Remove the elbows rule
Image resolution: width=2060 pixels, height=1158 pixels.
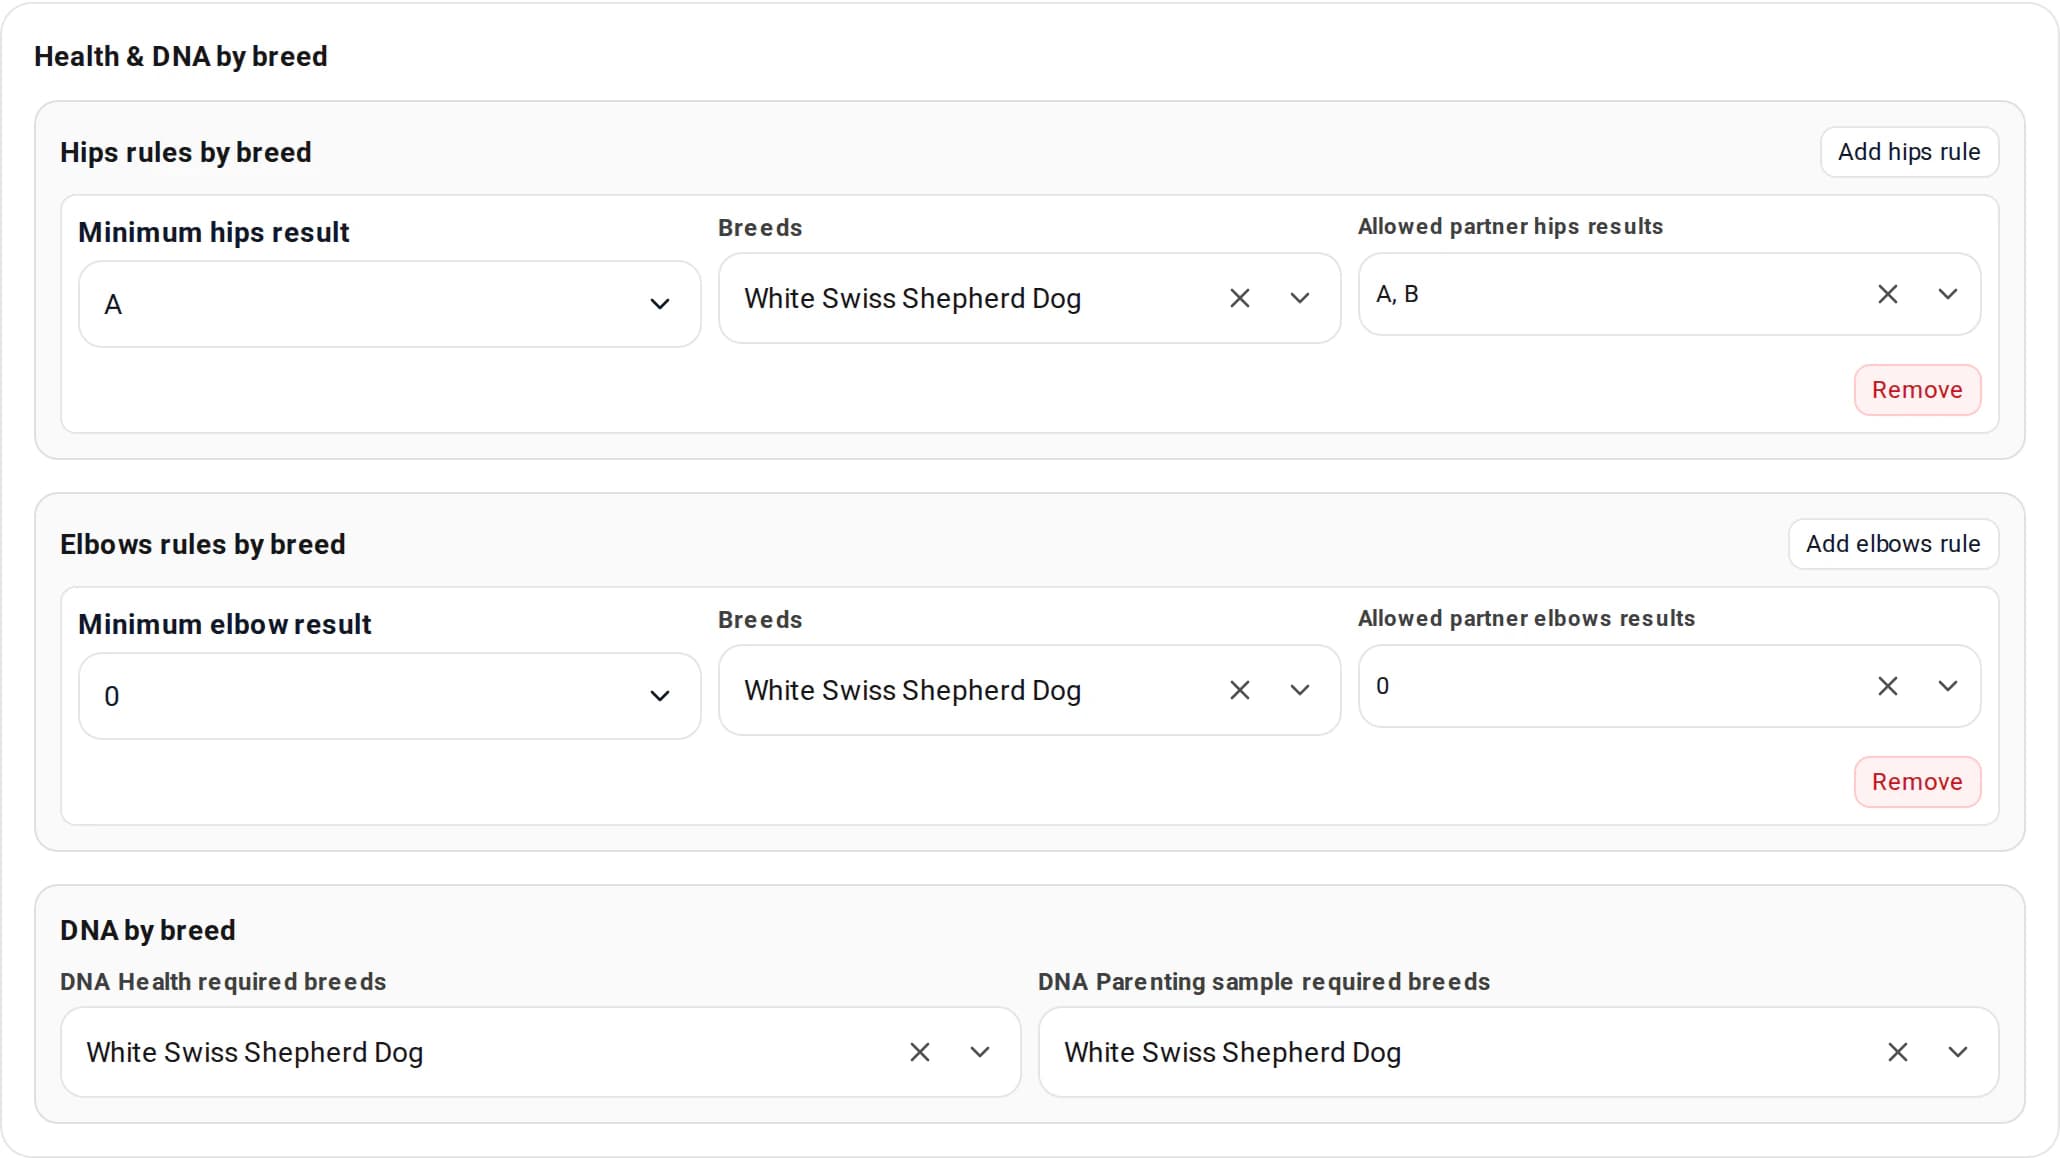[1917, 782]
